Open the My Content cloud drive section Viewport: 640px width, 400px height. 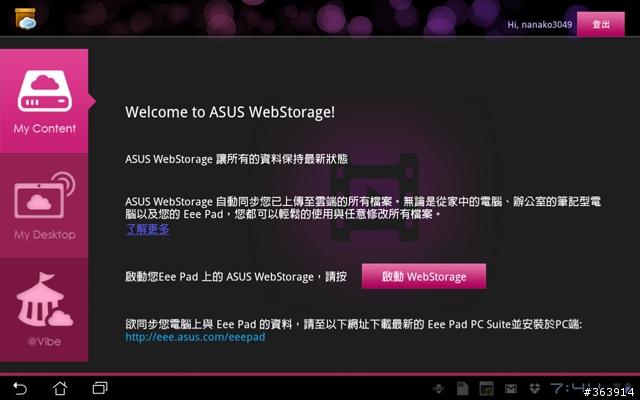44,101
